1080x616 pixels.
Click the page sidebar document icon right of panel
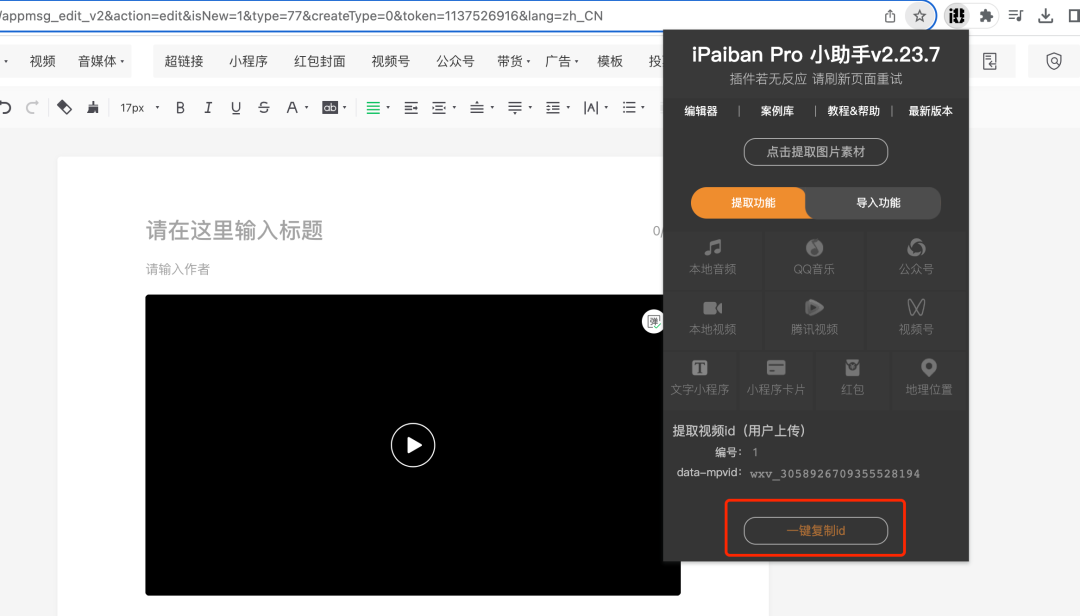click(990, 61)
